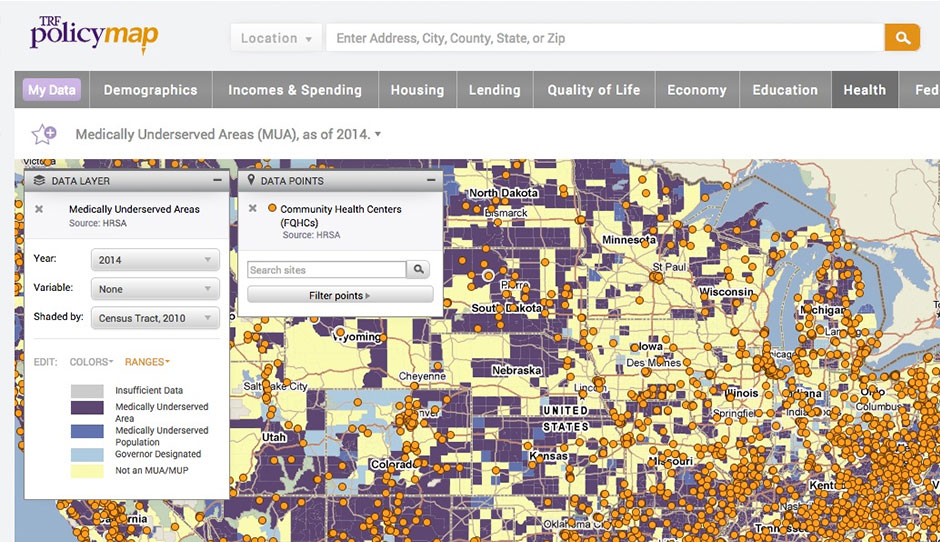This screenshot has height=542, width=940.
Task: Click the My Data button
Action: 51,90
